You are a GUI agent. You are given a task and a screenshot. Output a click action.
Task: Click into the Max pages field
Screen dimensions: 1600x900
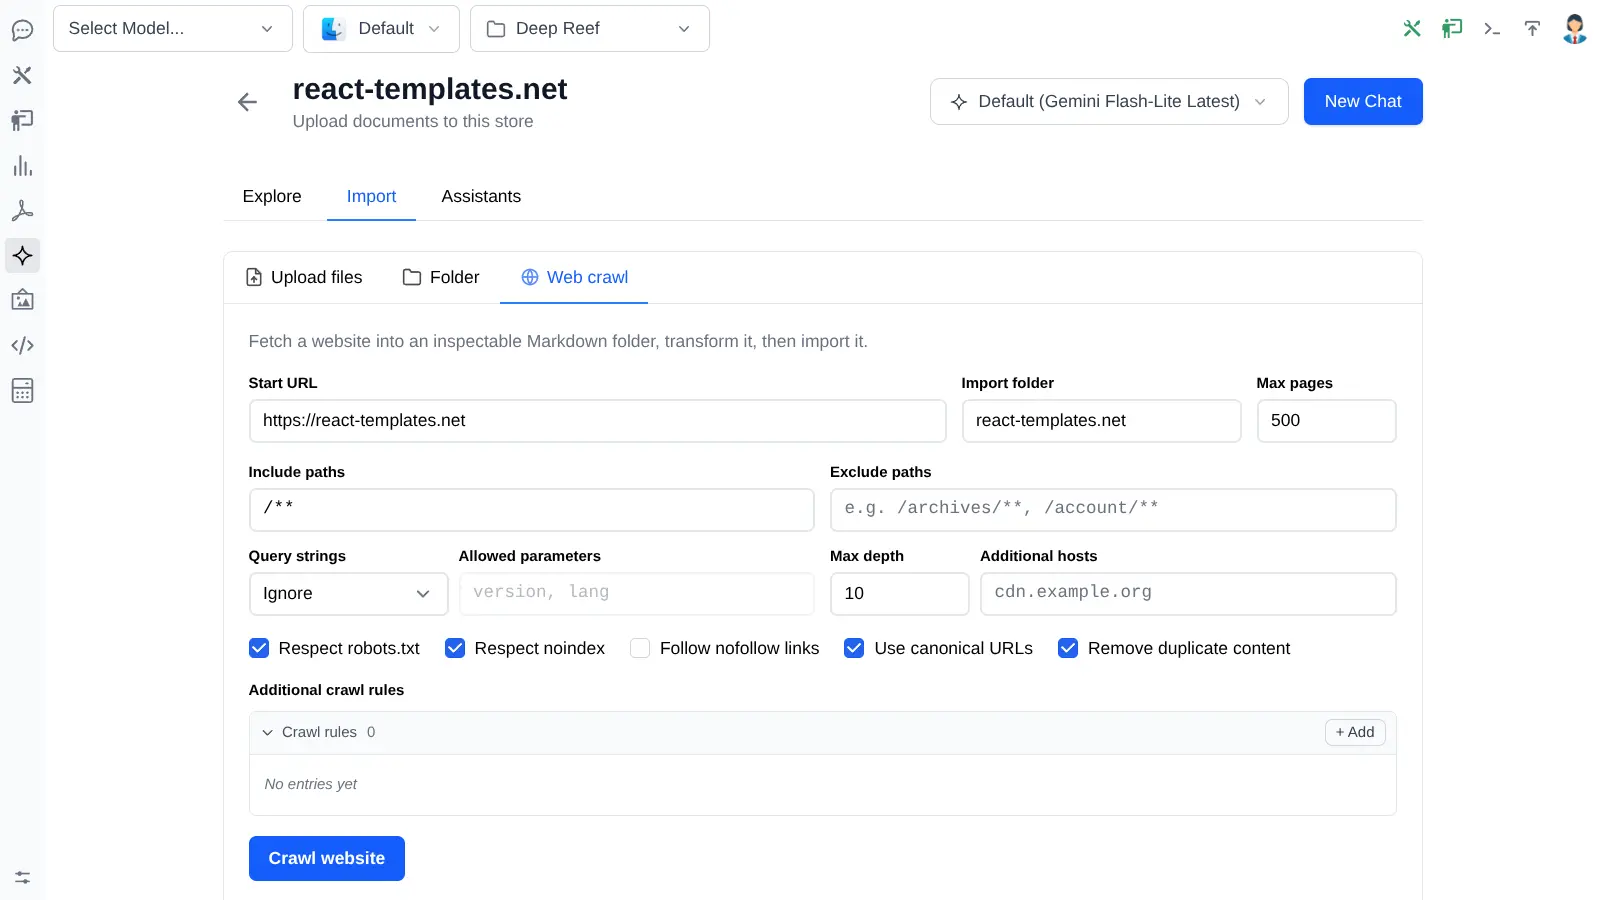tap(1326, 421)
